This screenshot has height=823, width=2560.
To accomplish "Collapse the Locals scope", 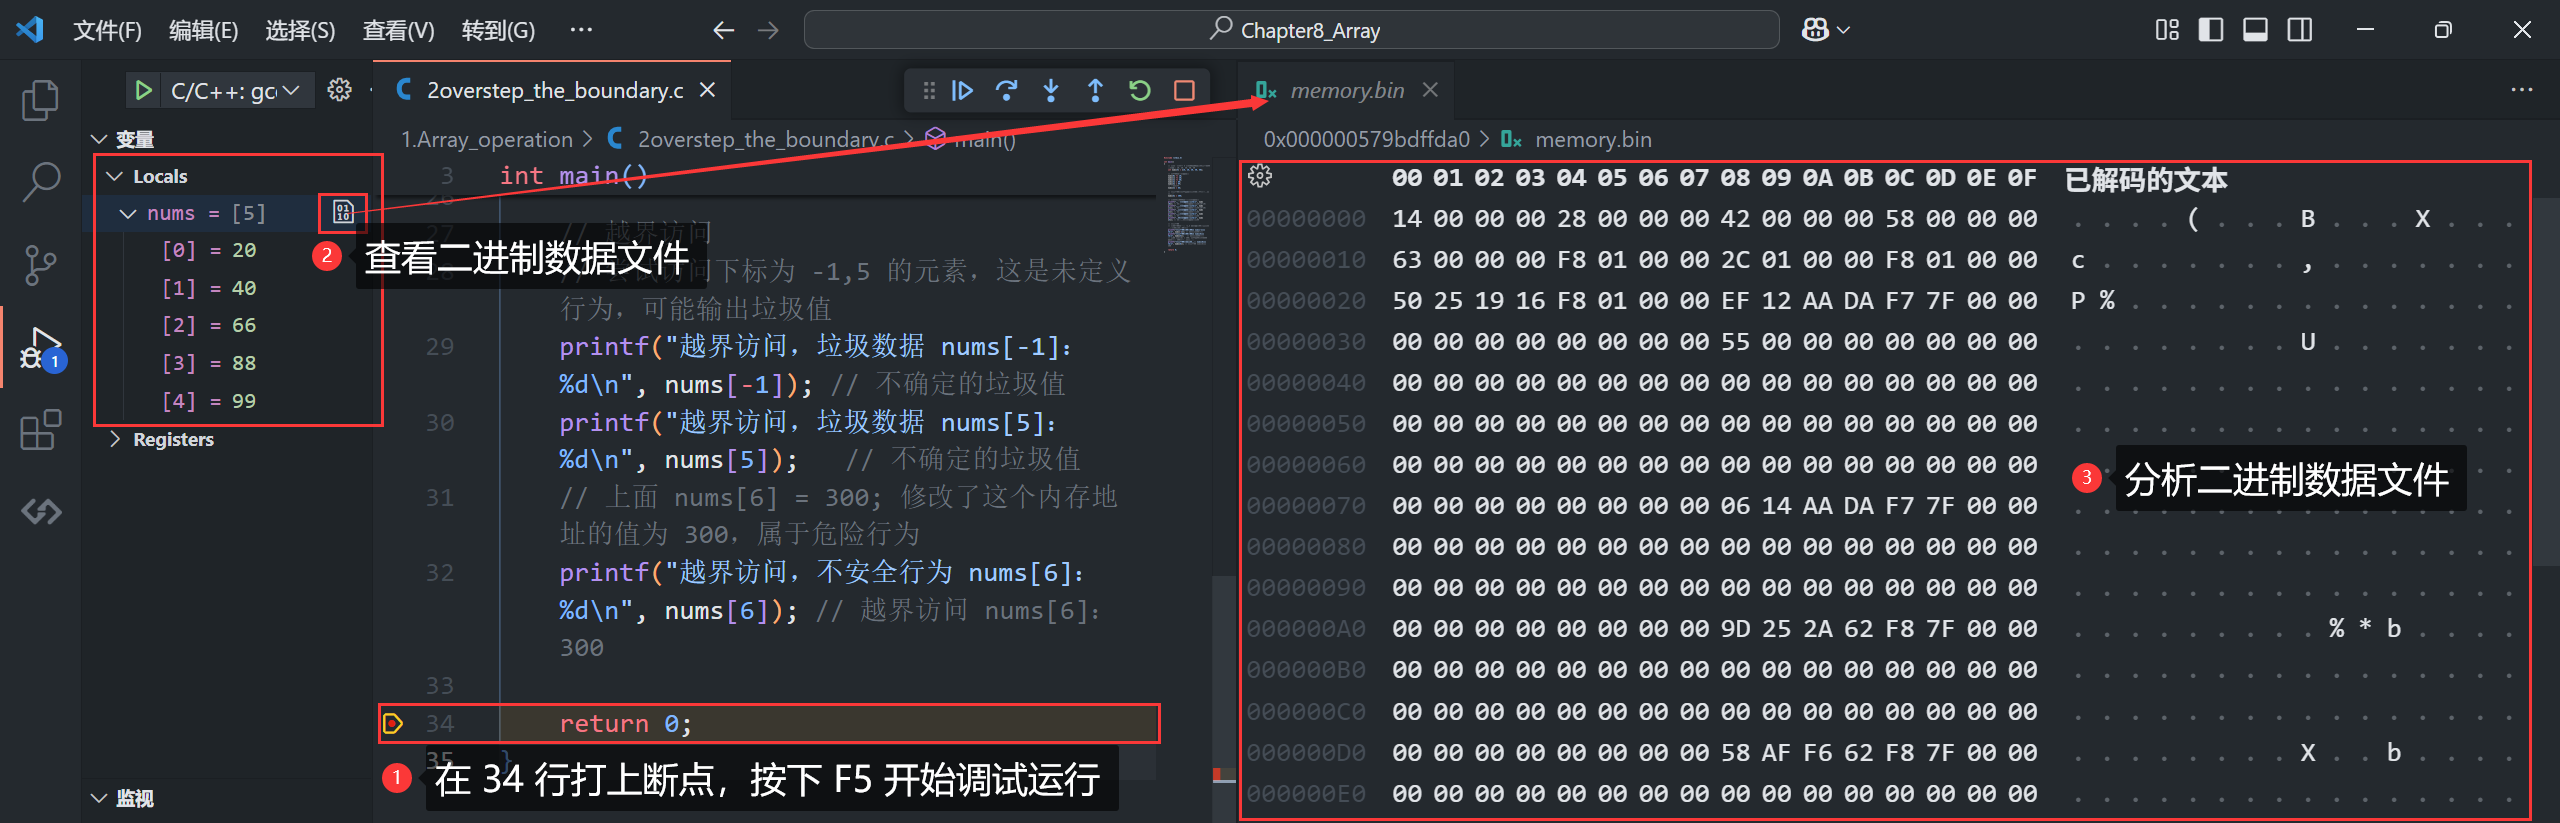I will tap(114, 176).
